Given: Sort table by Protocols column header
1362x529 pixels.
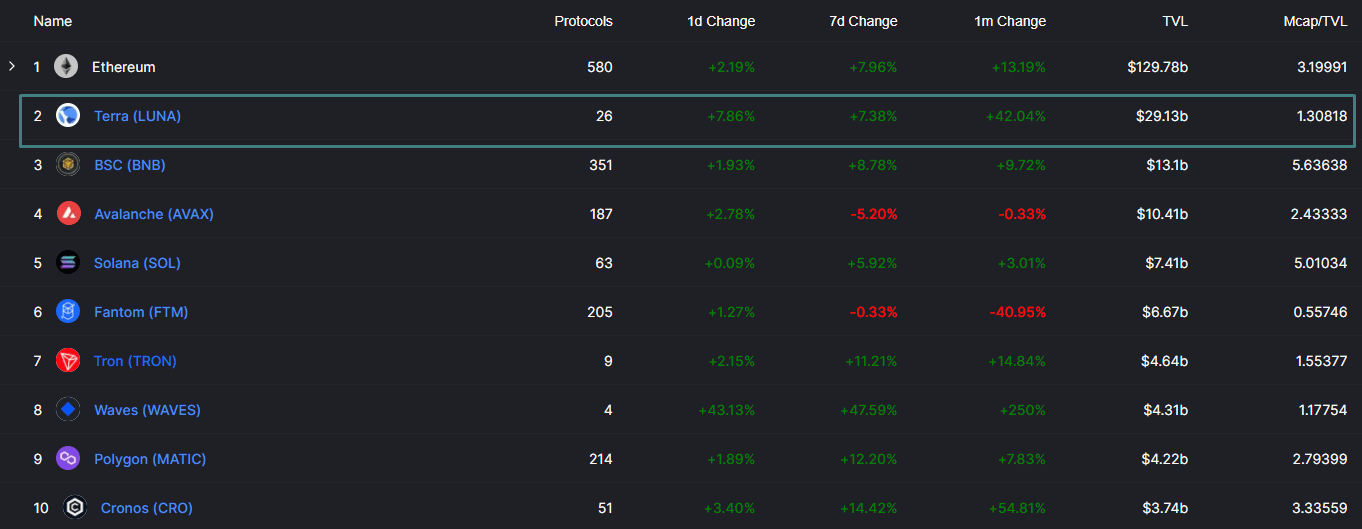Looking at the screenshot, I should (x=584, y=21).
